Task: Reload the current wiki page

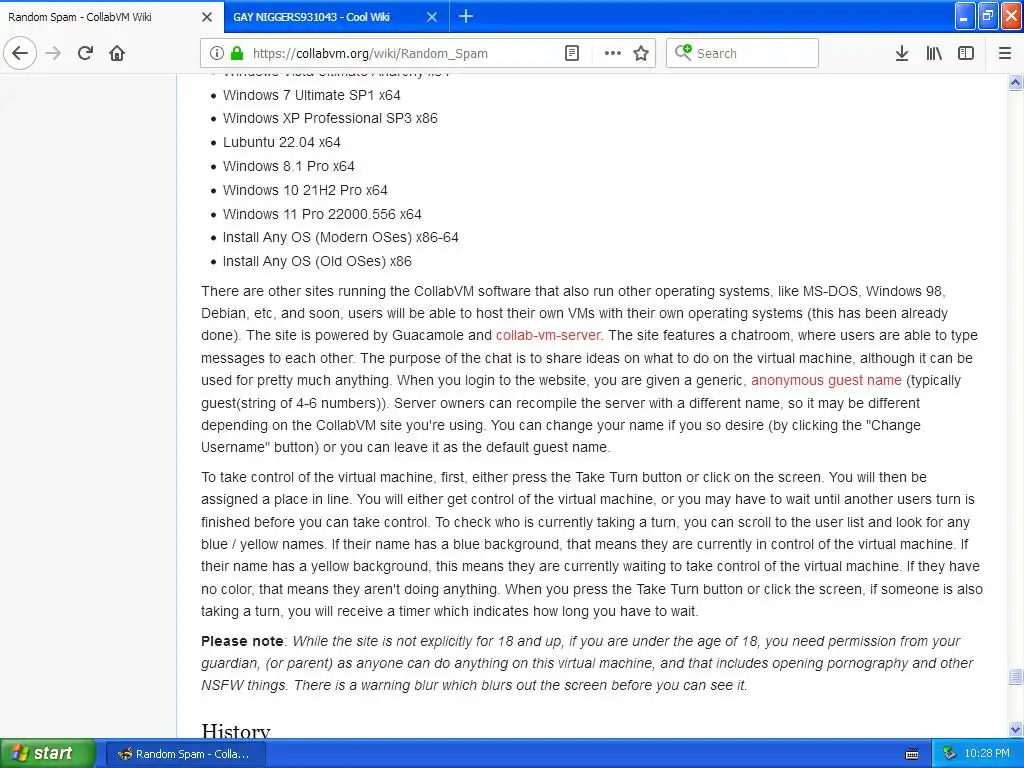Action: (x=85, y=53)
